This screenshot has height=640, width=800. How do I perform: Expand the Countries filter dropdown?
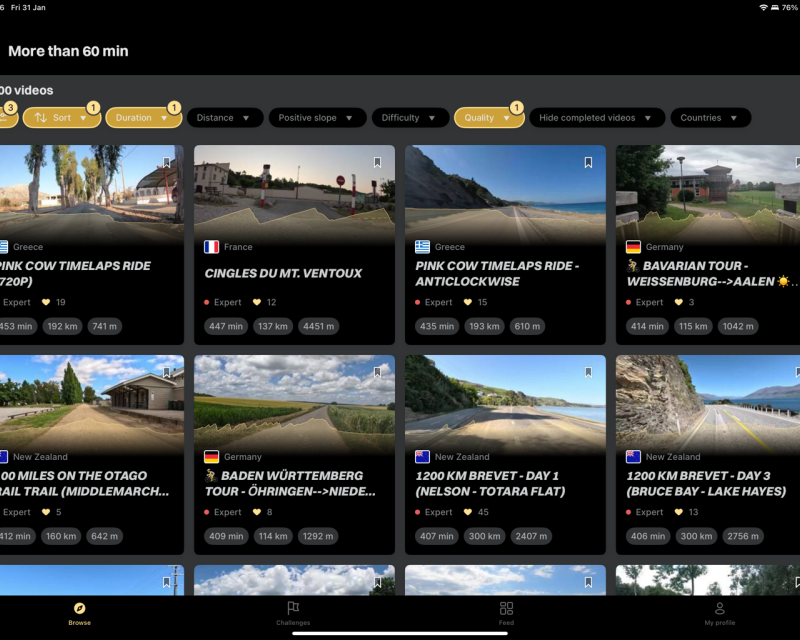coord(710,117)
